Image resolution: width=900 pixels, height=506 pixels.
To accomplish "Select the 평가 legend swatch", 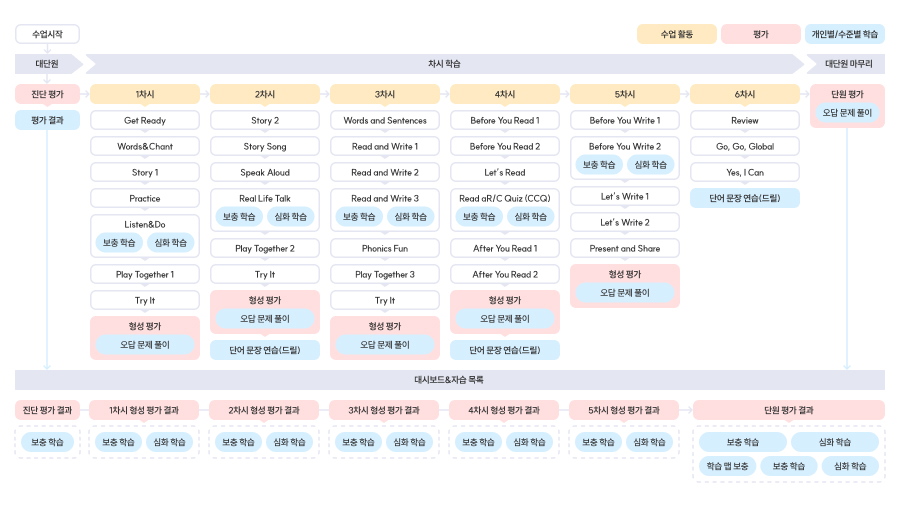I will (x=761, y=34).
